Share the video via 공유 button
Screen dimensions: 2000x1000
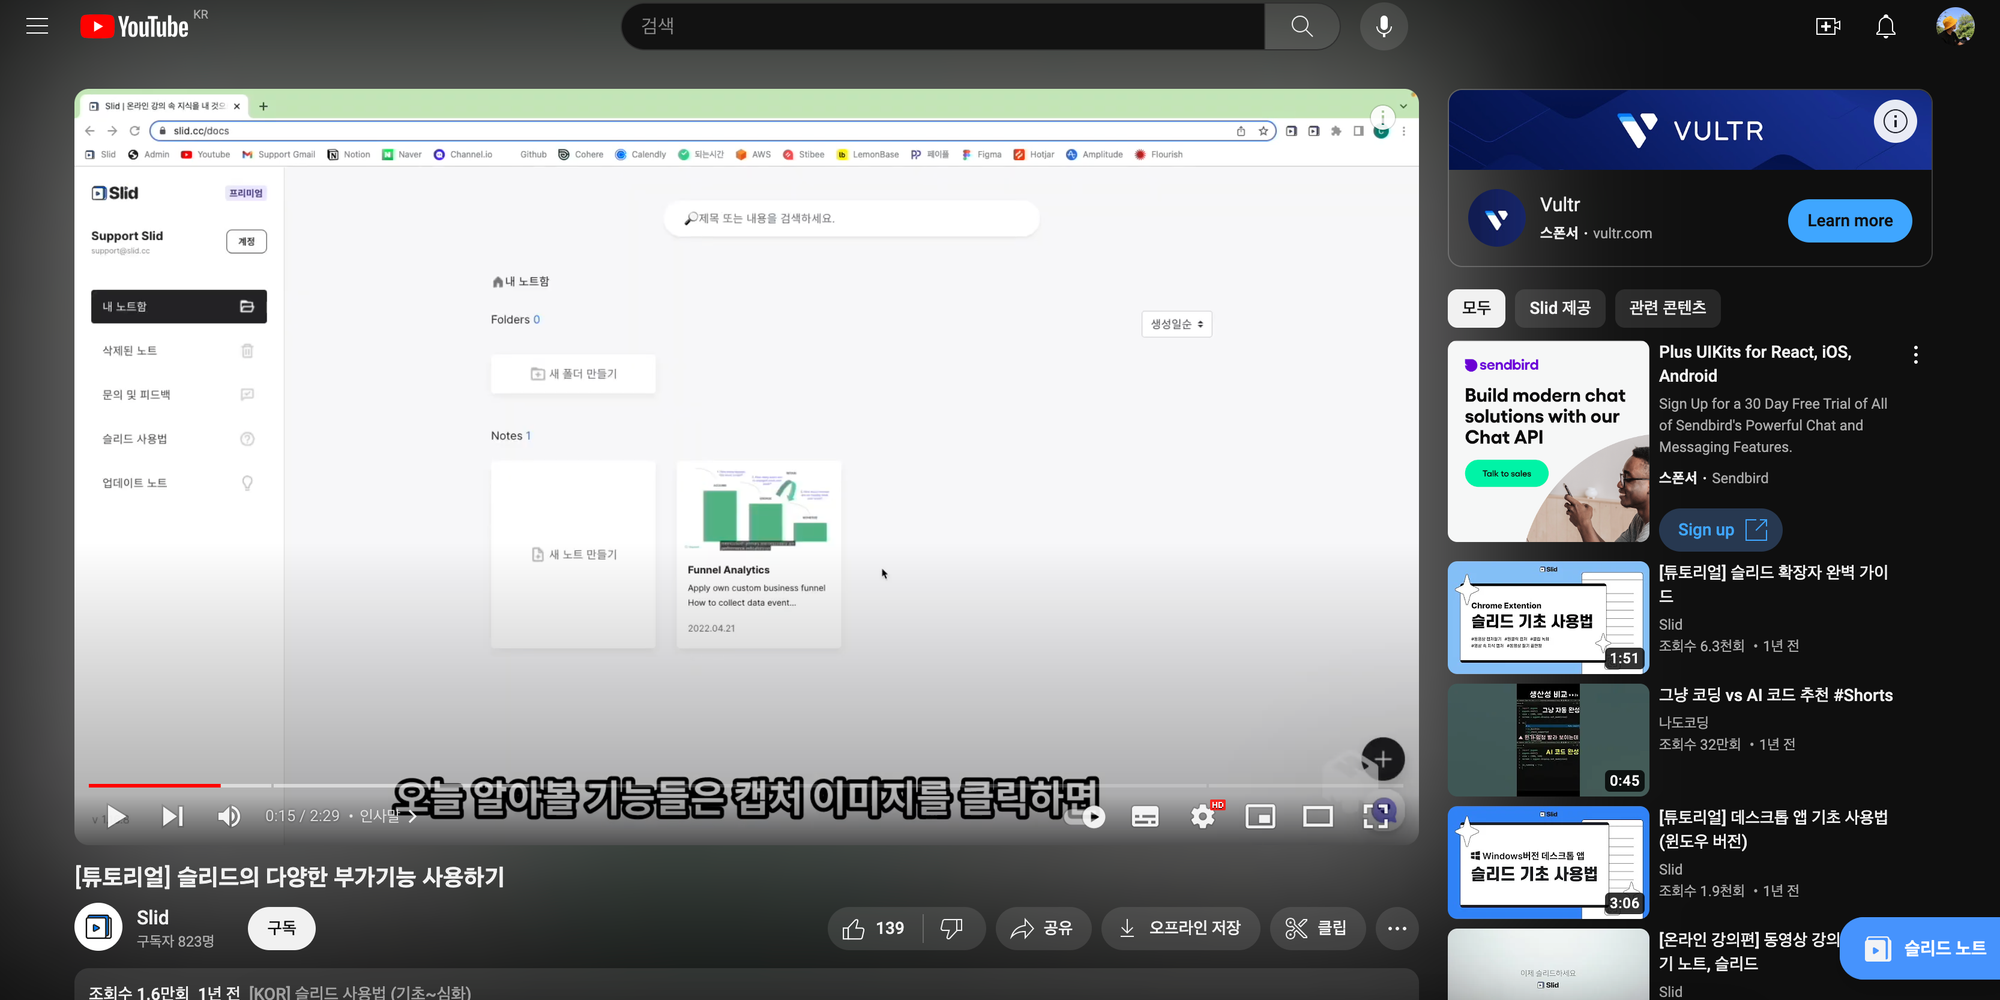[x=1042, y=929]
